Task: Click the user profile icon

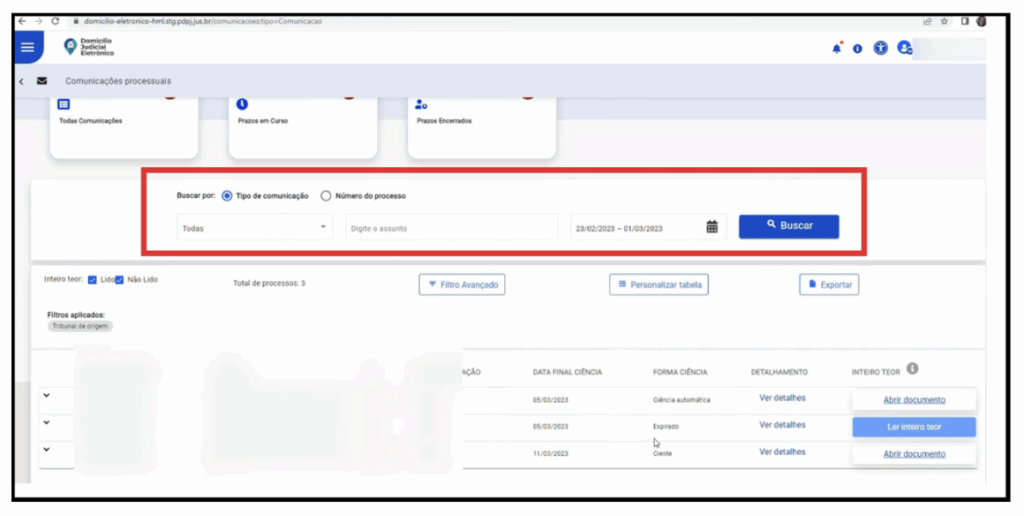Action: tap(904, 48)
